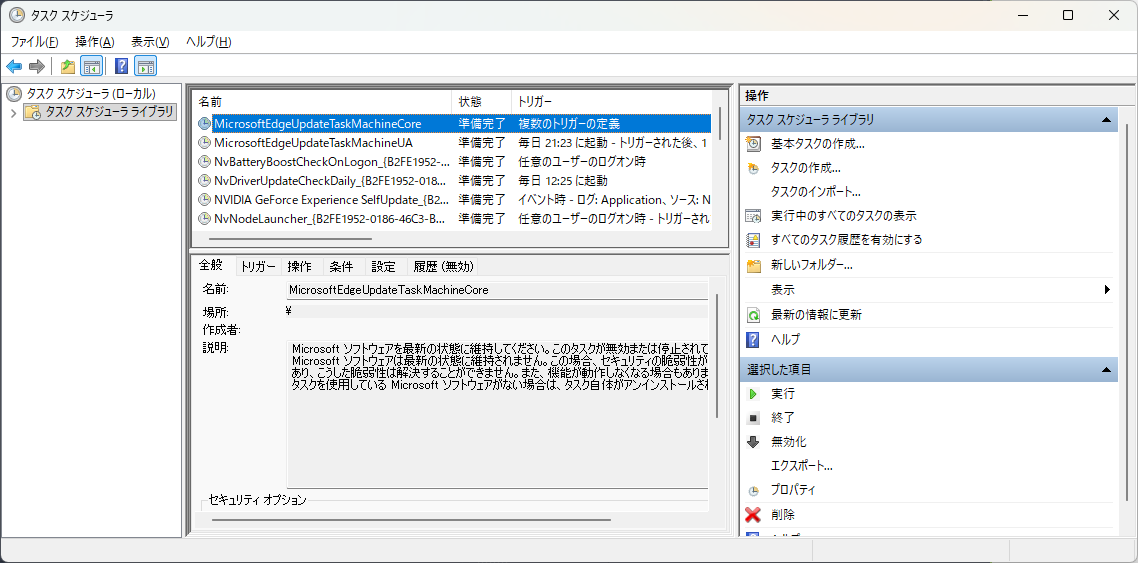
Task: Collapse the タスク スケジューラ ライブラリ actions section
Action: [1105, 120]
